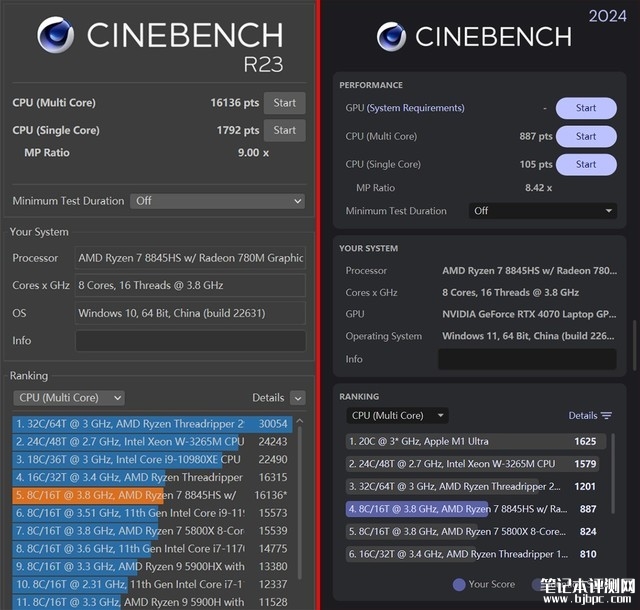Select 2024 rank 1 Apple M1 Ultra row
The width and height of the screenshot is (640, 610).
coord(476,441)
